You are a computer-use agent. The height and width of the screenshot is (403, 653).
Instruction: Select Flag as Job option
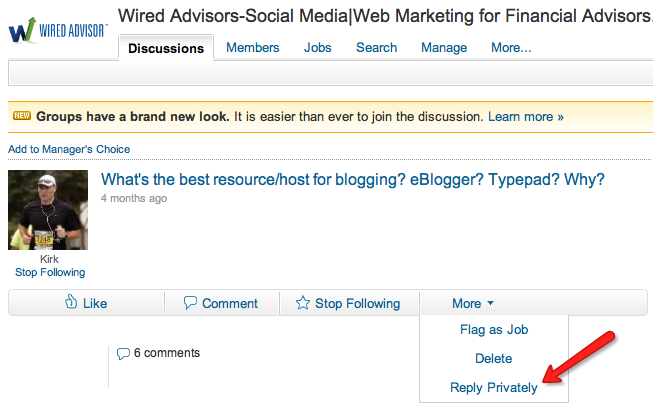coord(494,330)
